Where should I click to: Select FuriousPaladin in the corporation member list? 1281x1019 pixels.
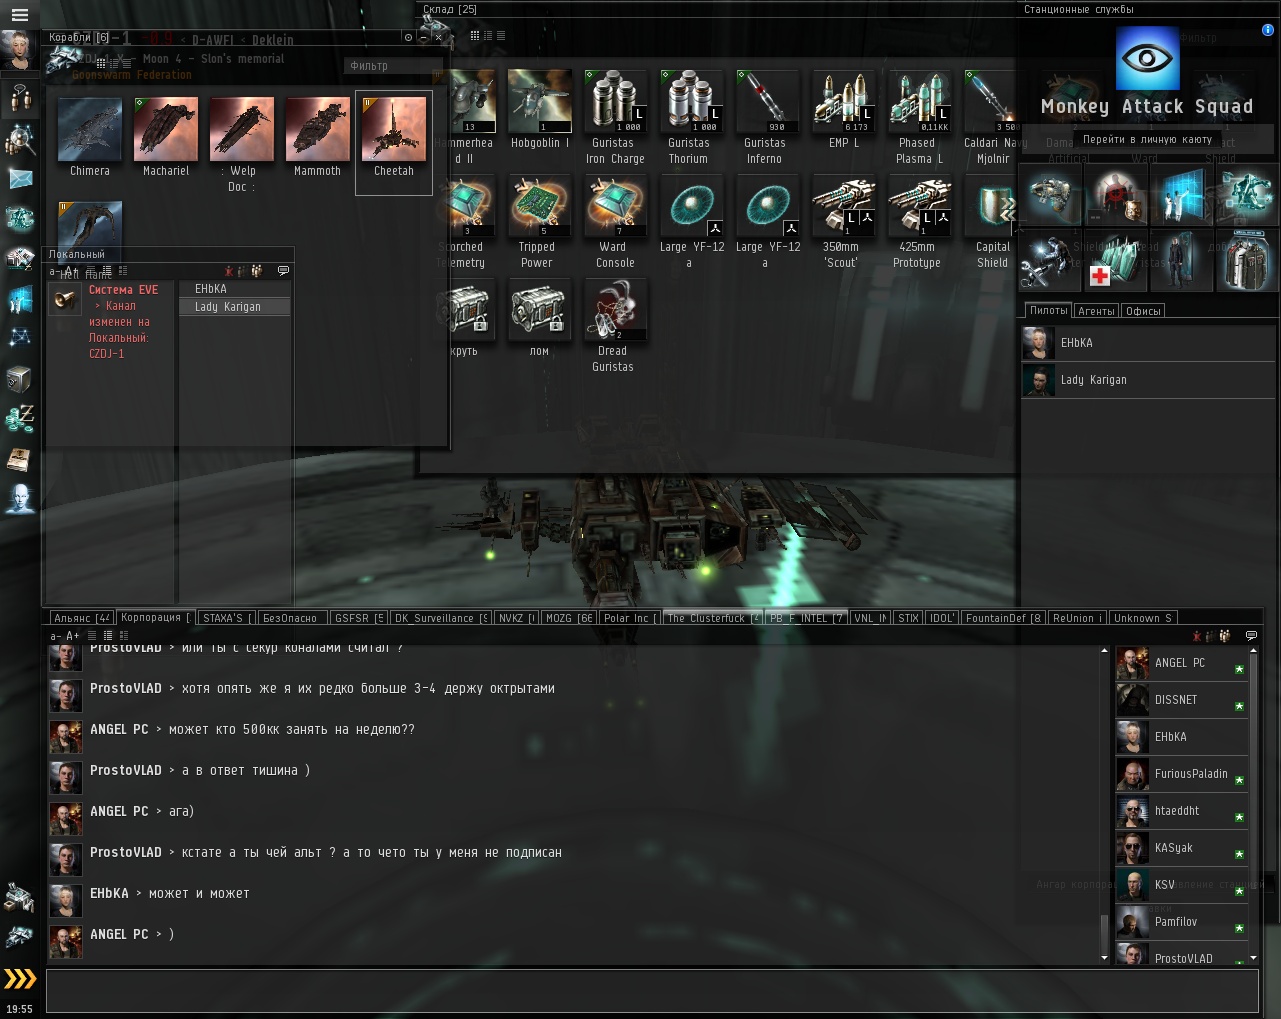(1182, 774)
